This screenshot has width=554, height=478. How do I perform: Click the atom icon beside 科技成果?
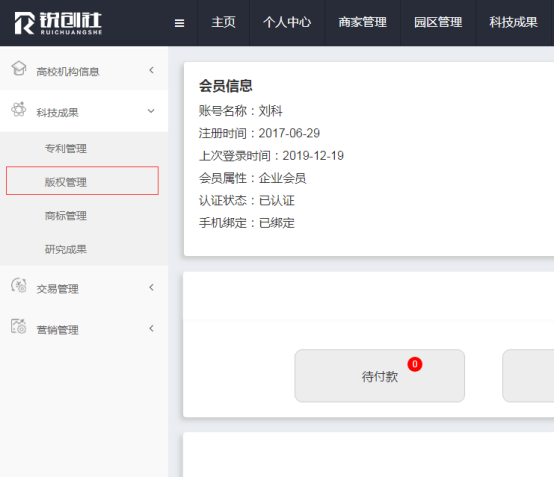[19, 110]
